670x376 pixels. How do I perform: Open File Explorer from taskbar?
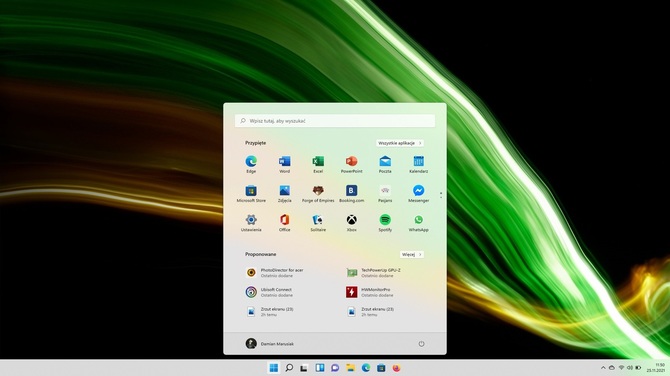(x=350, y=368)
